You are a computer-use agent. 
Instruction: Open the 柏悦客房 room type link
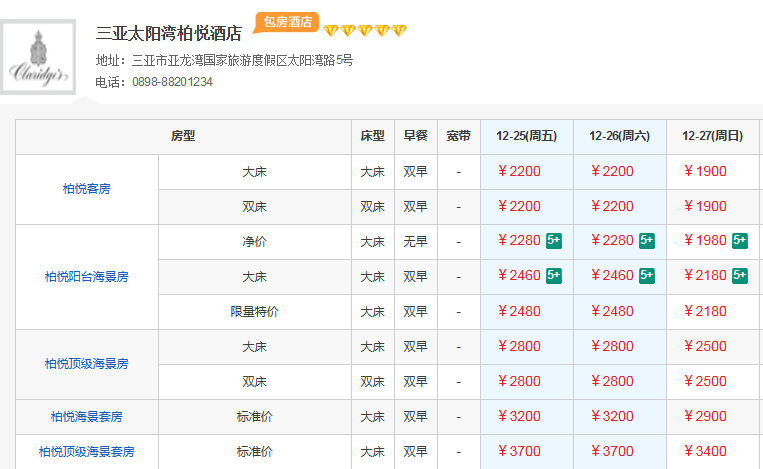tap(86, 189)
